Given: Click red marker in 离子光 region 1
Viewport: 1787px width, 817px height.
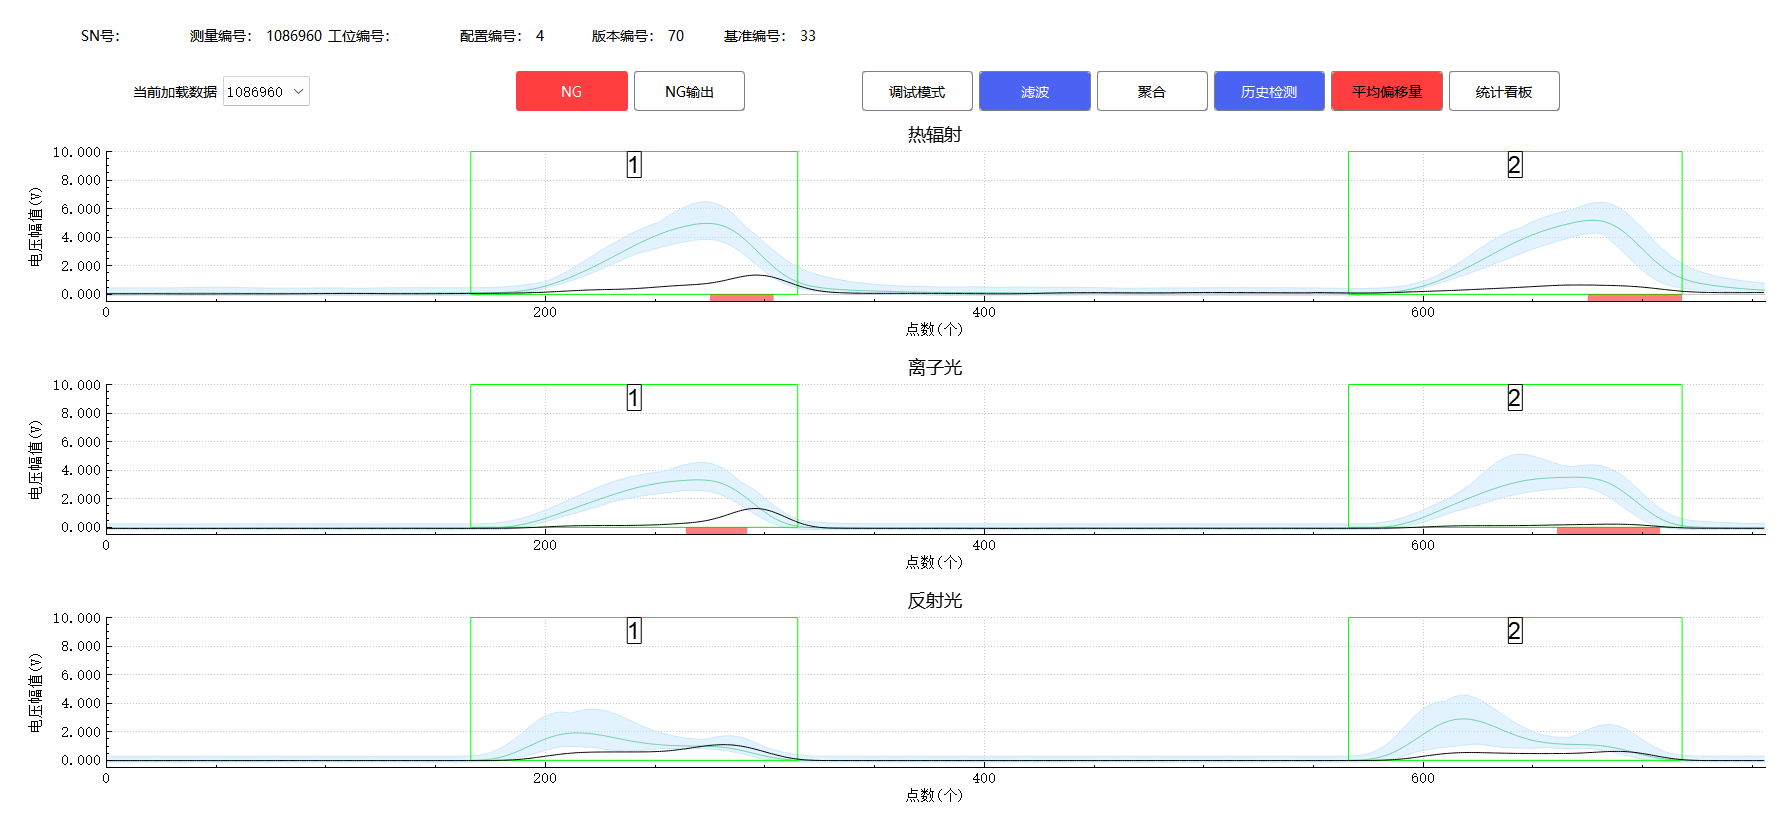Looking at the screenshot, I should [x=716, y=530].
